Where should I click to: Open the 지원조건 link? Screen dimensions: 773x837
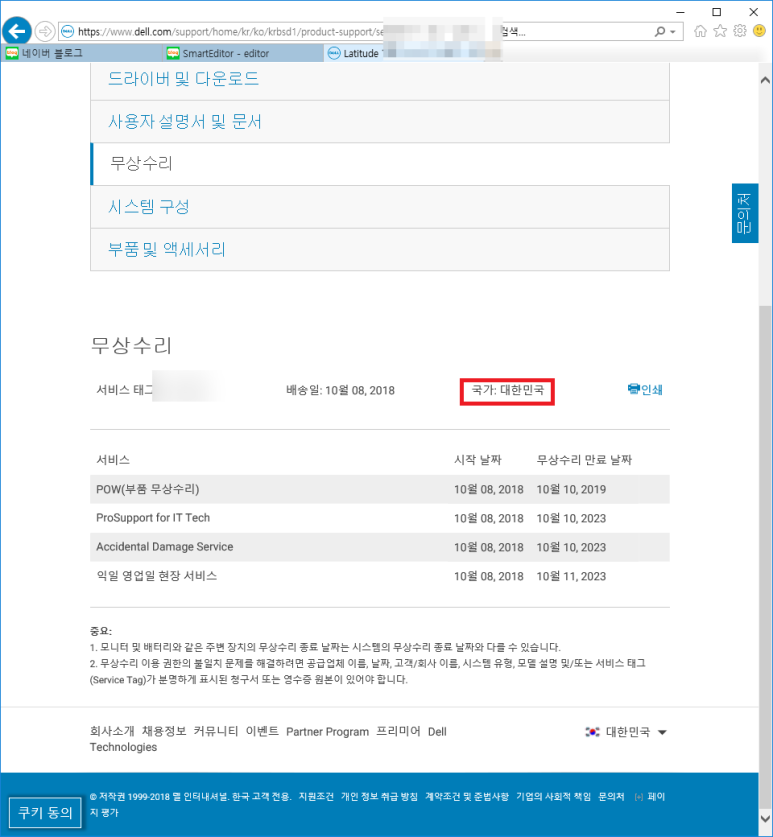pos(316,796)
